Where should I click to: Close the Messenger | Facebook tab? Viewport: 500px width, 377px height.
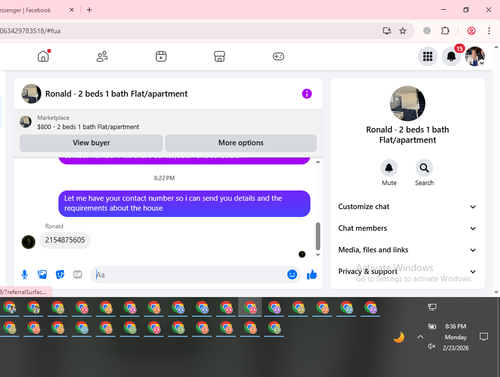pyautogui.click(x=71, y=10)
